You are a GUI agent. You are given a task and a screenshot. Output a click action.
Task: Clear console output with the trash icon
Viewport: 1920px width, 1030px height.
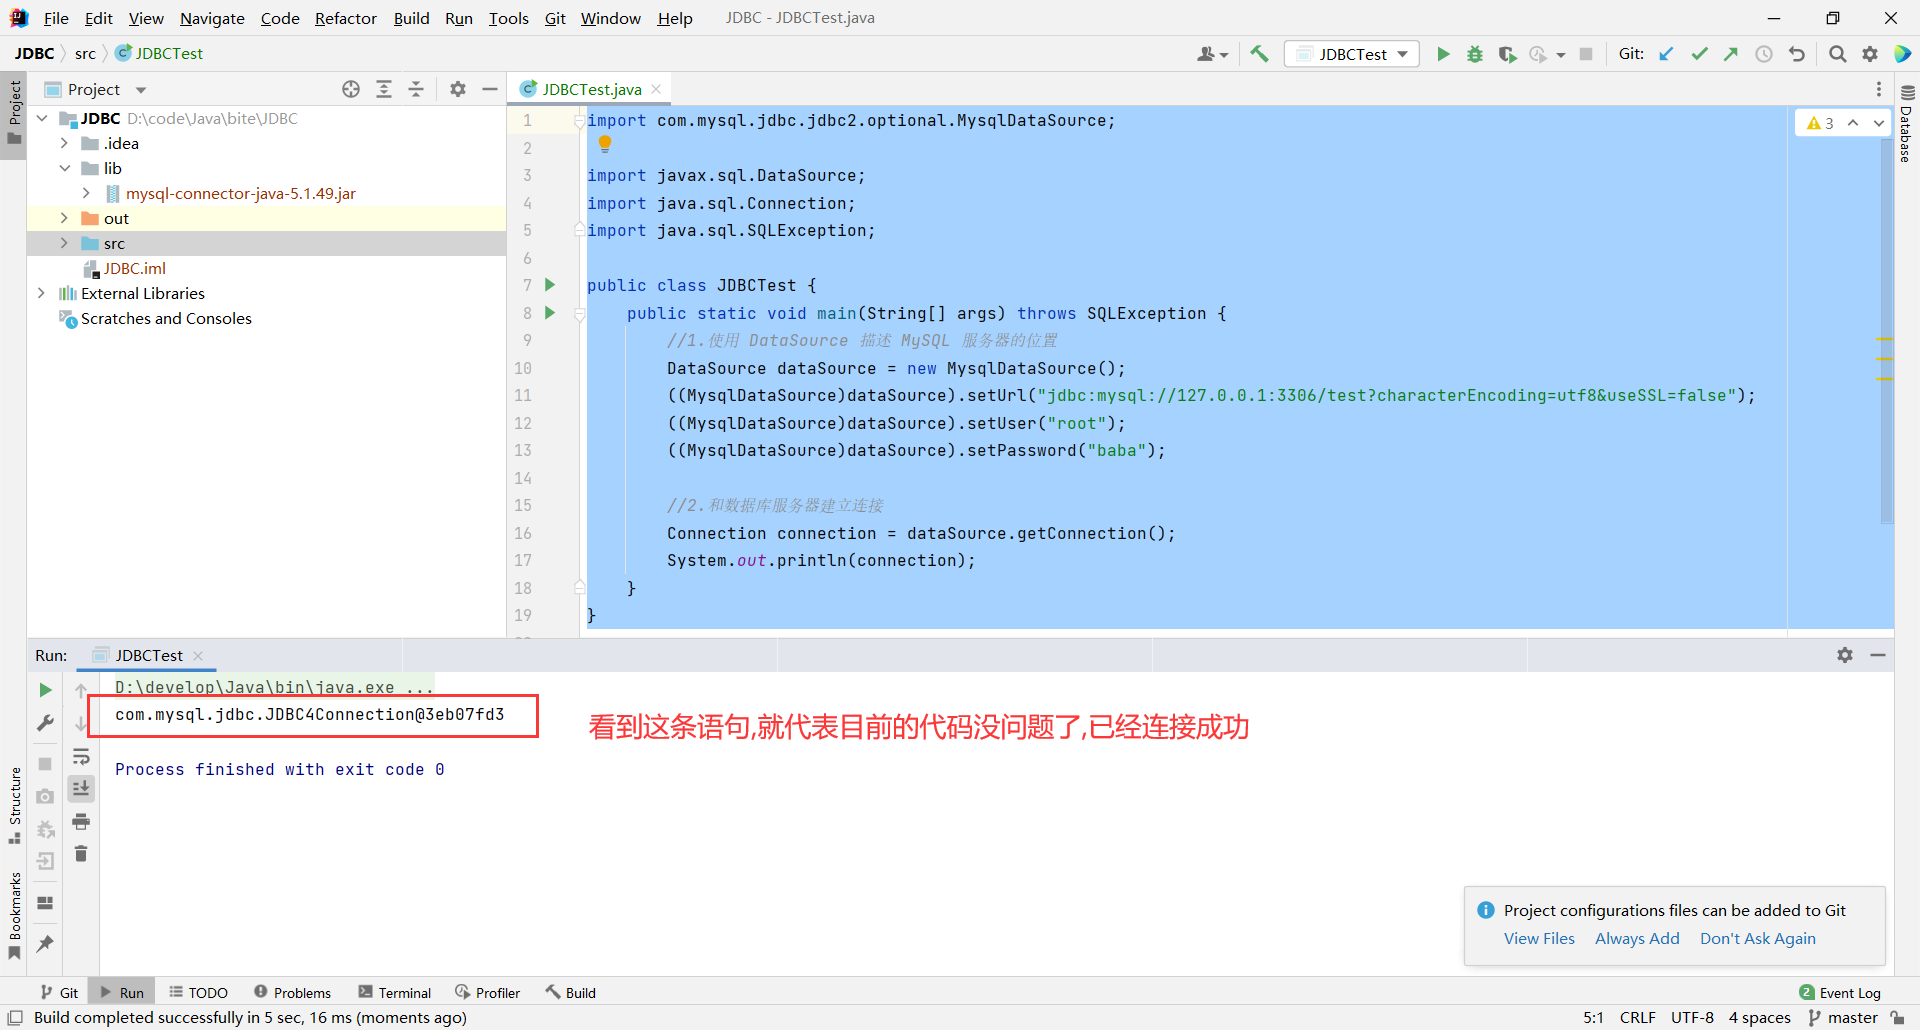pos(81,854)
